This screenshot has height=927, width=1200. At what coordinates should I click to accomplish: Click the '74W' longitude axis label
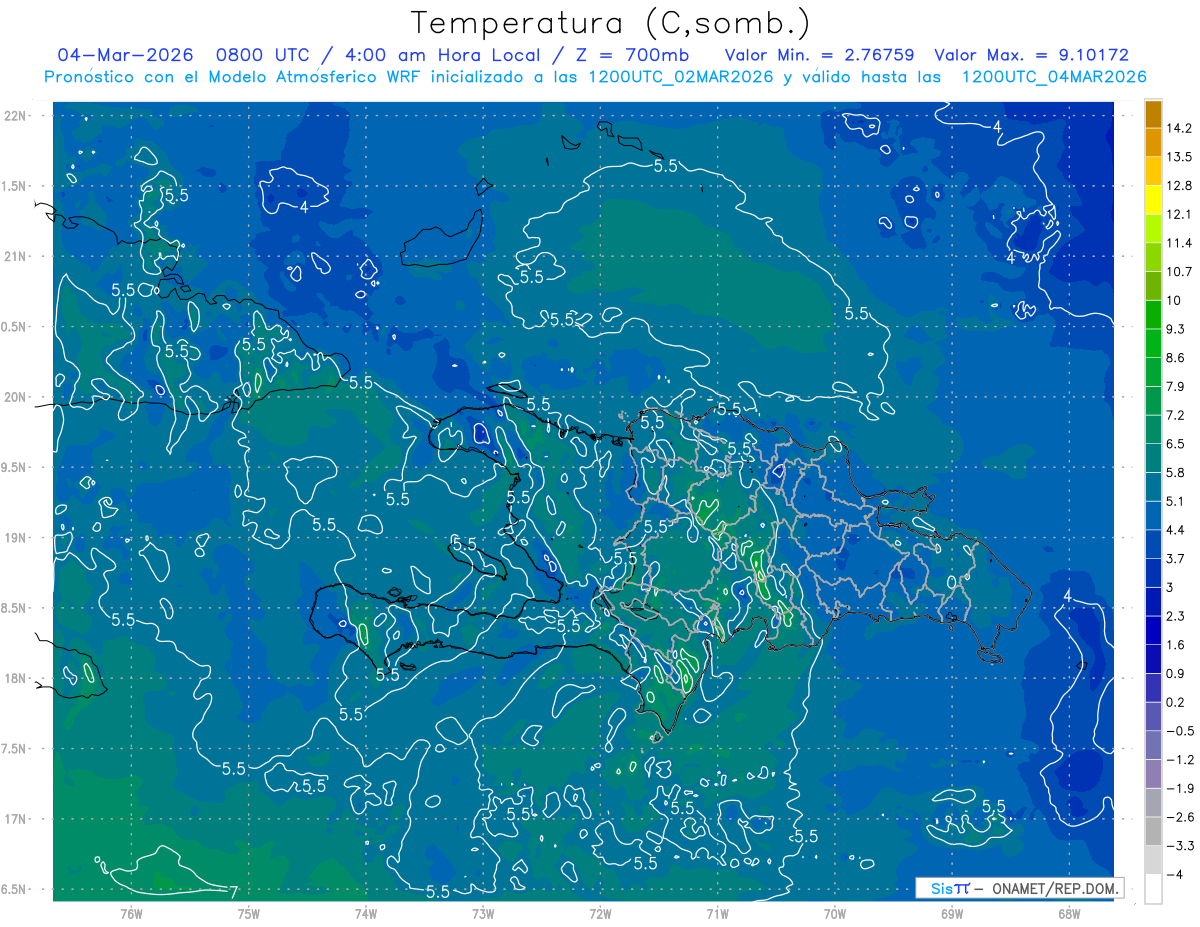[365, 913]
